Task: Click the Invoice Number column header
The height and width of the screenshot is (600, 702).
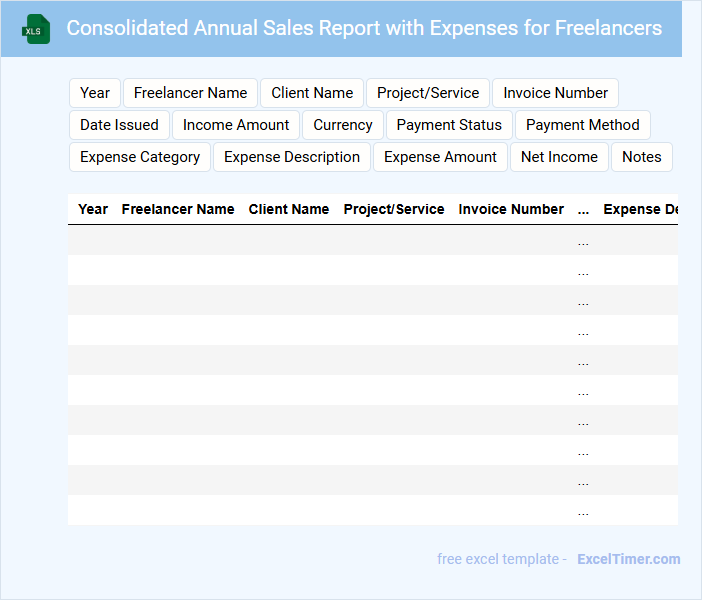Action: tap(511, 209)
